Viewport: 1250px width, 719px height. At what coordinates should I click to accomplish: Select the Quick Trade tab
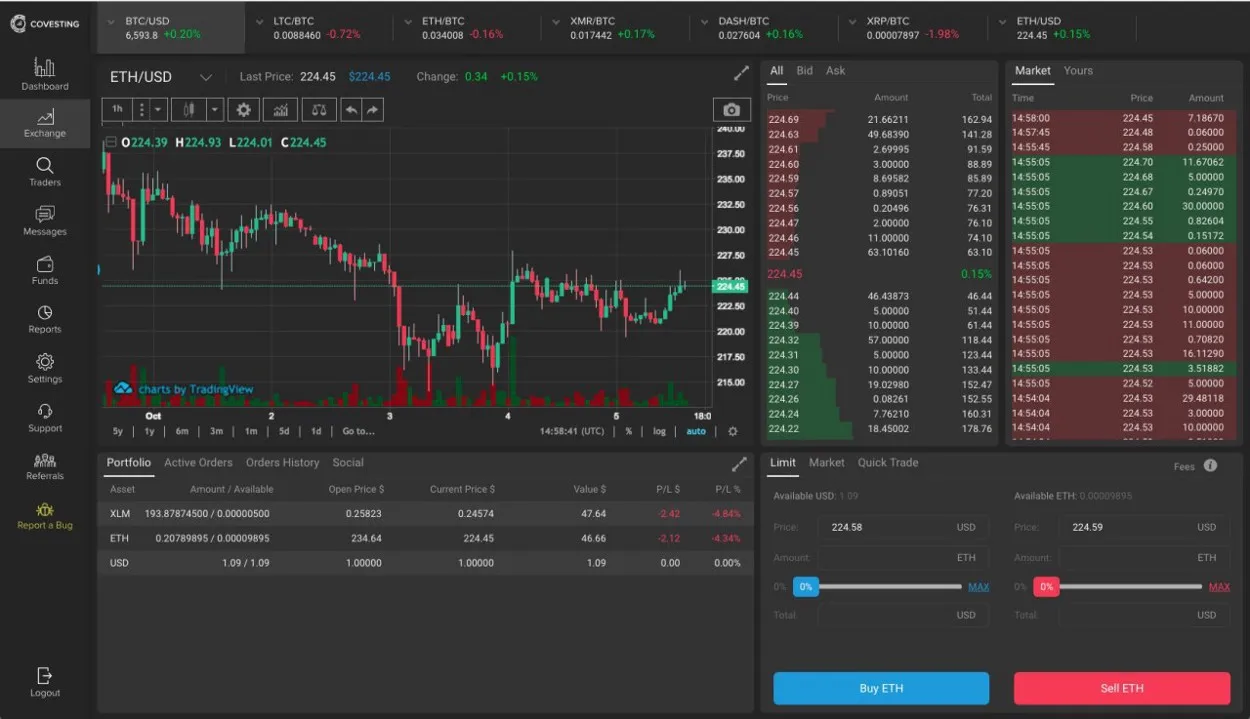tap(888, 463)
